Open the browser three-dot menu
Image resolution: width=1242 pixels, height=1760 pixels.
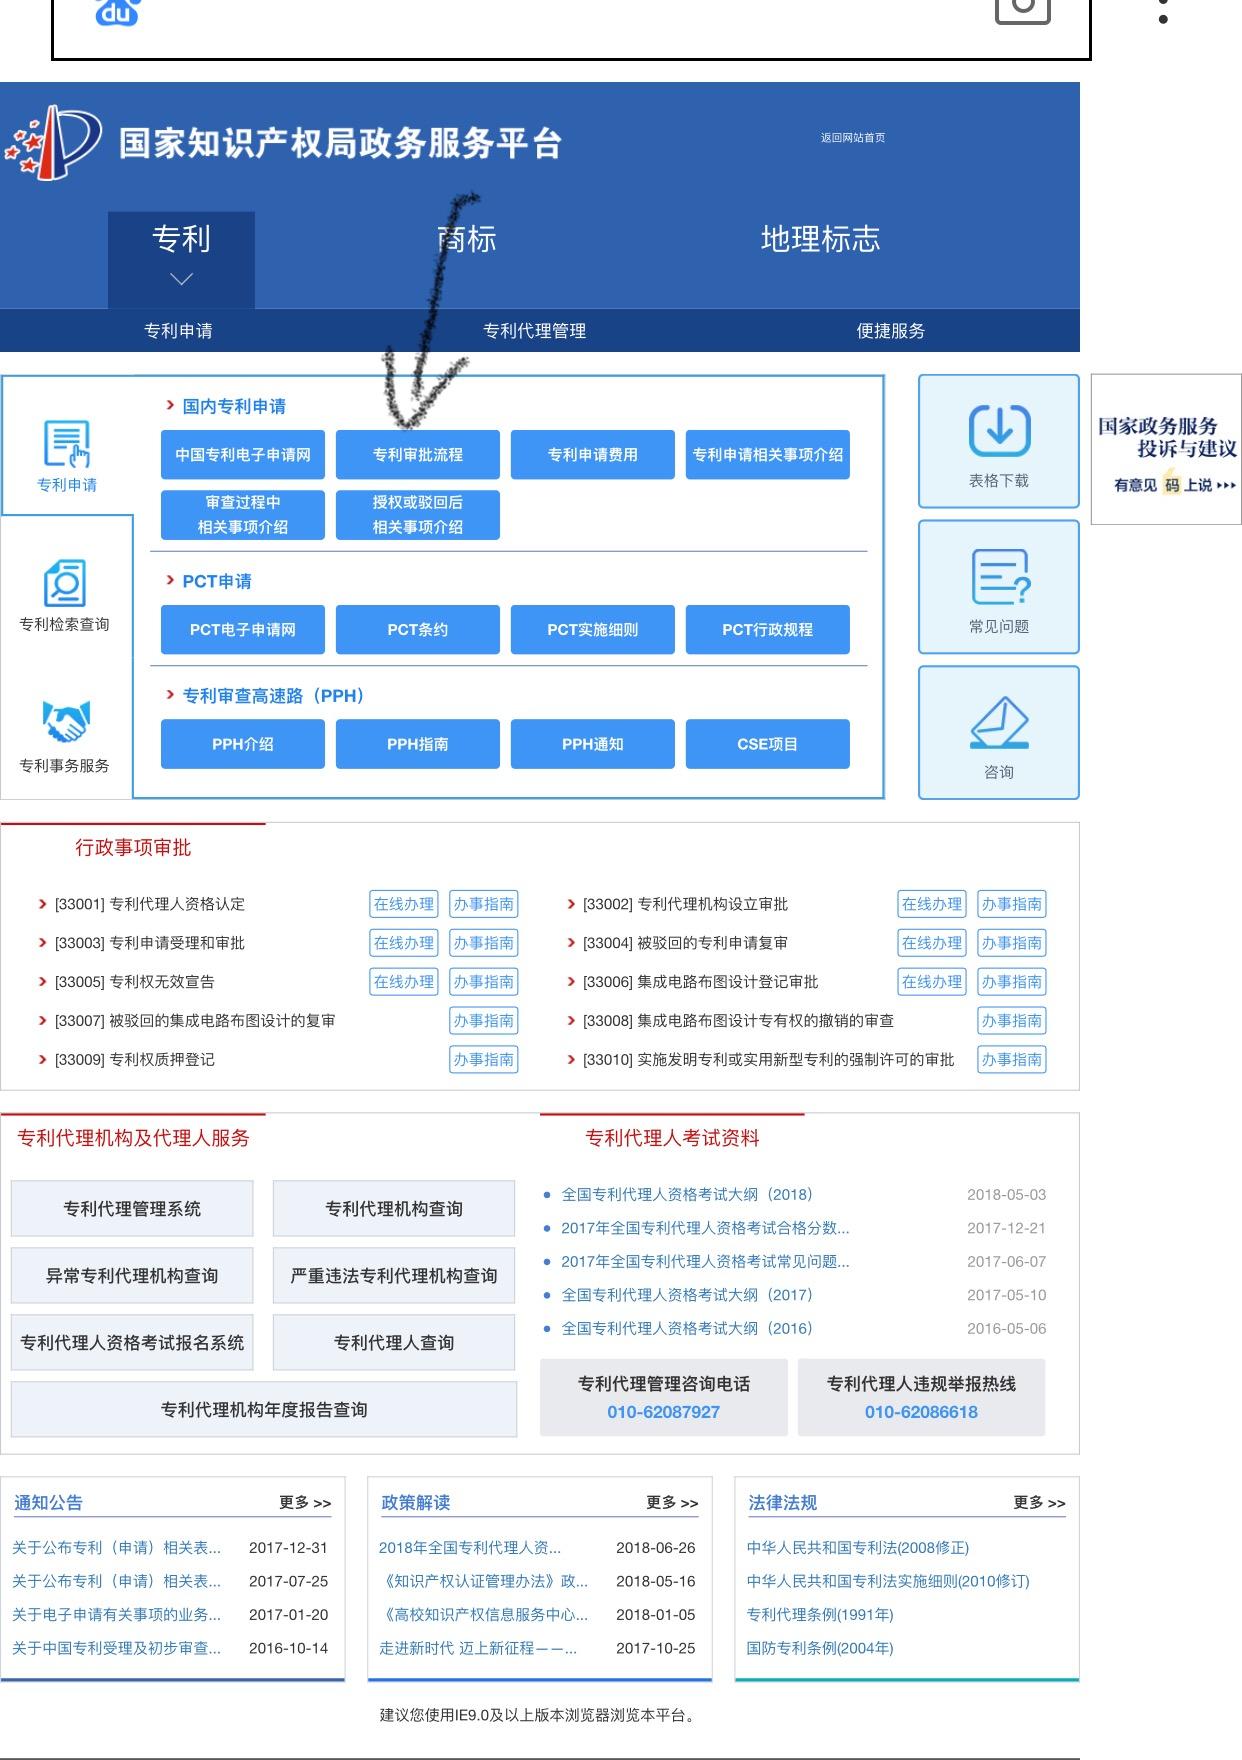[1163, 10]
